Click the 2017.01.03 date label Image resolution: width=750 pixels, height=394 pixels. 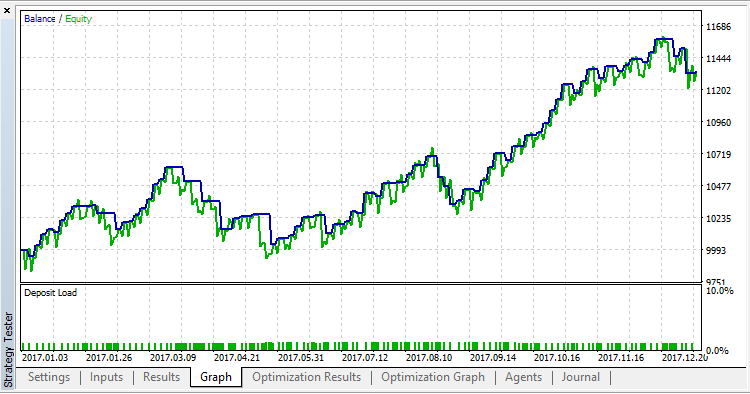pos(45,358)
